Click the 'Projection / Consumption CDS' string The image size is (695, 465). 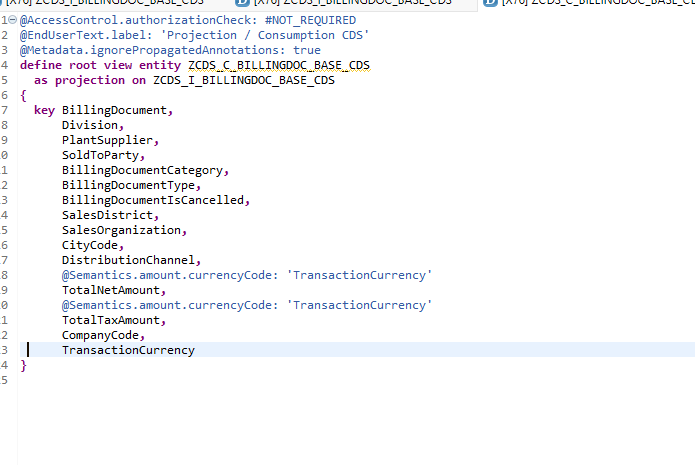click(x=265, y=35)
